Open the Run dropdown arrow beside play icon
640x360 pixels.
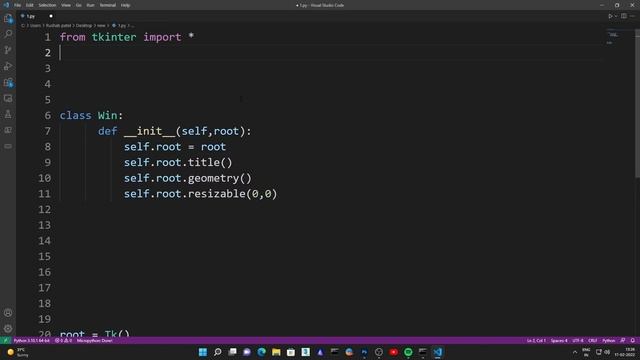pyautogui.click(x=616, y=16)
